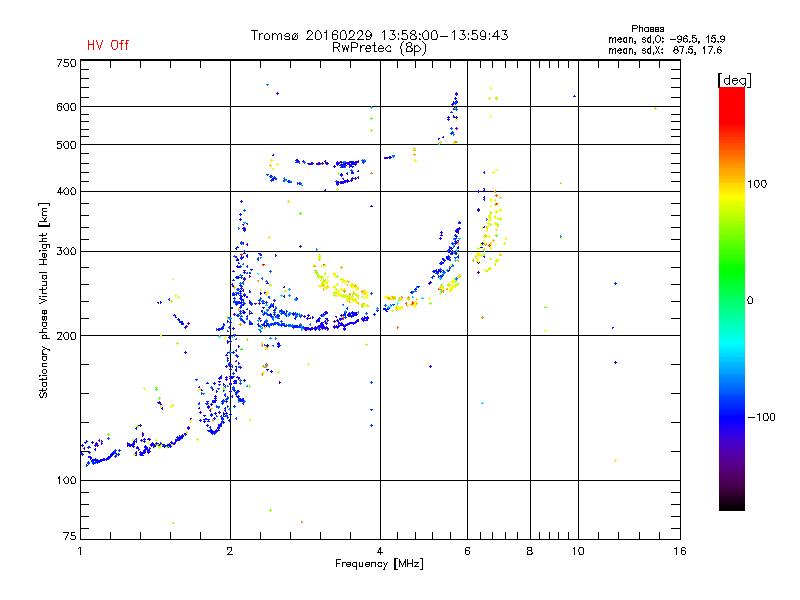Click the x-axis tick label '1'

coord(80,551)
